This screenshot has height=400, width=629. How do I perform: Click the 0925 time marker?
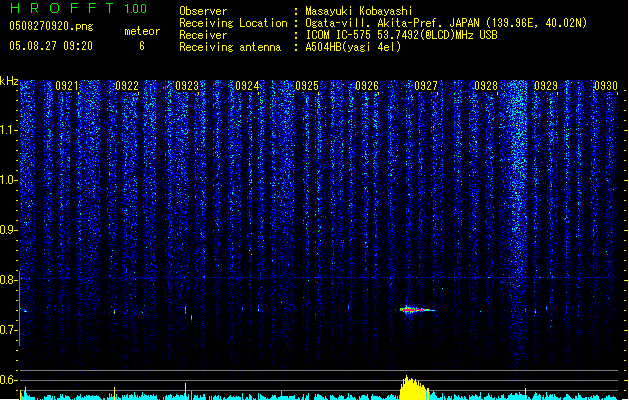click(307, 86)
